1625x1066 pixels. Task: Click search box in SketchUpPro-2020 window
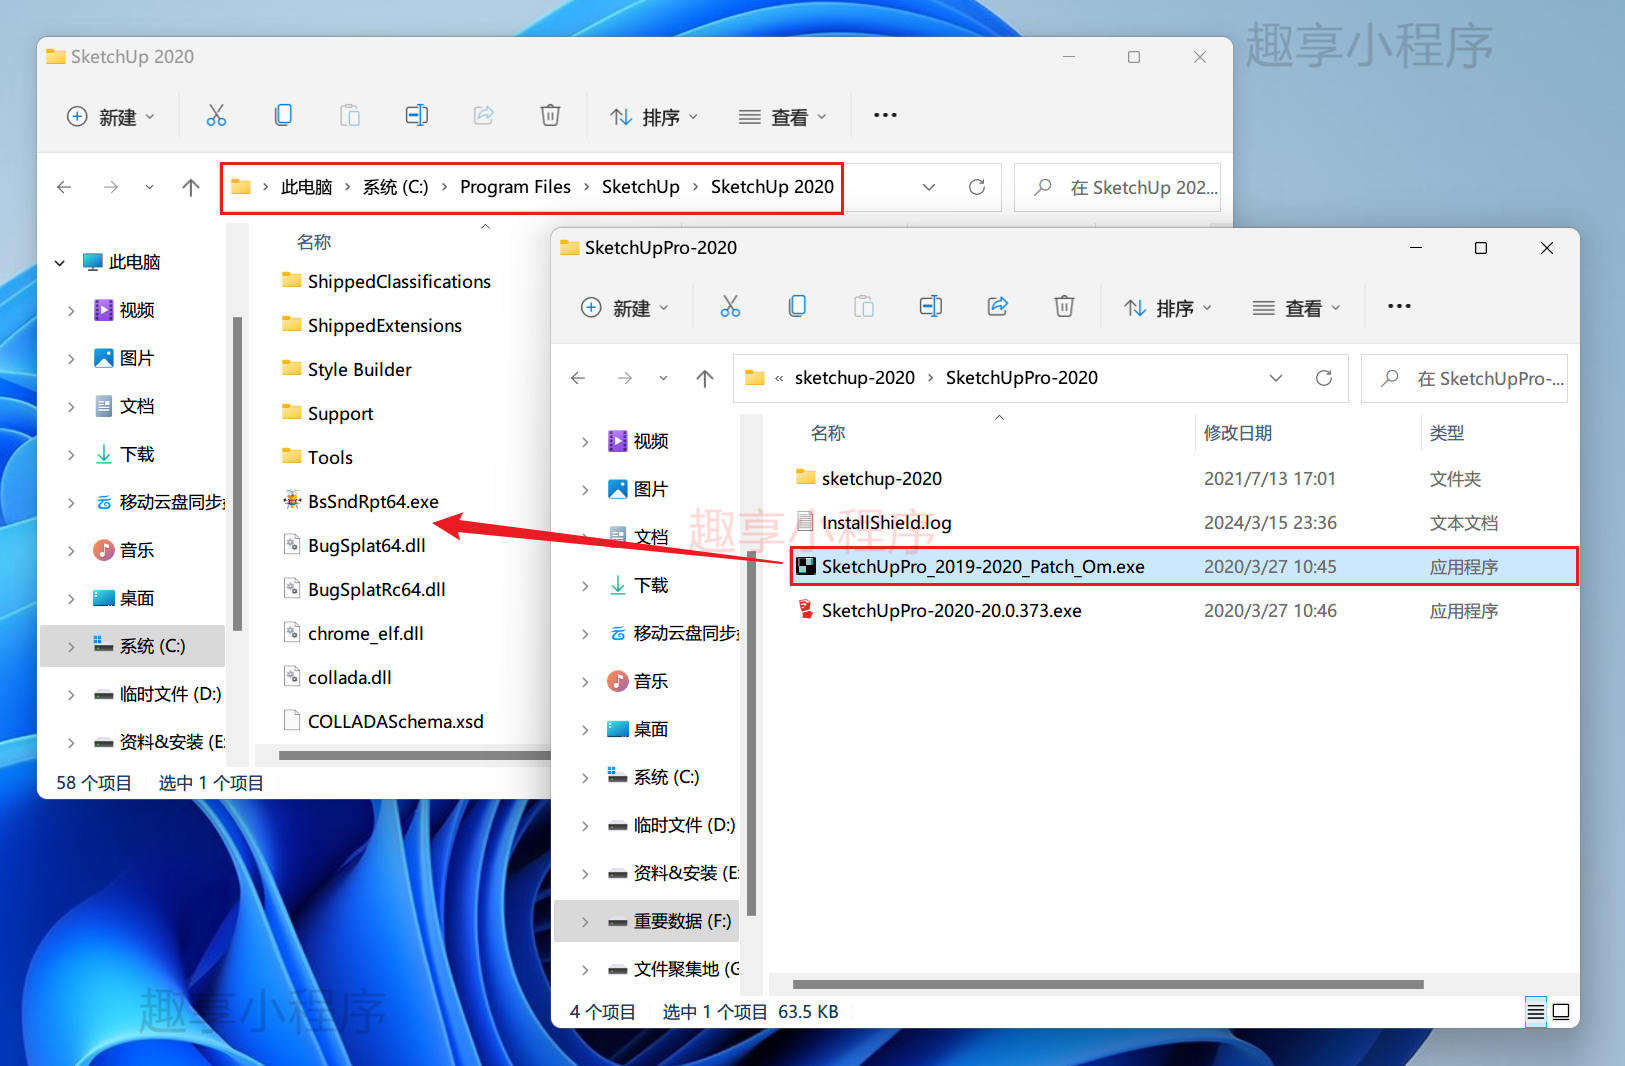tap(1465, 378)
